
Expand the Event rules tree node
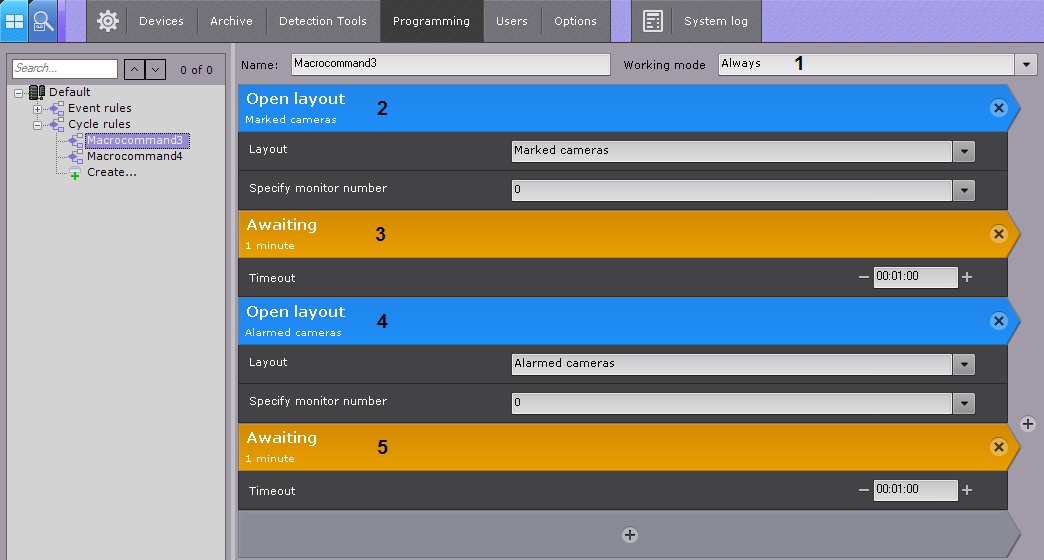tap(38, 108)
